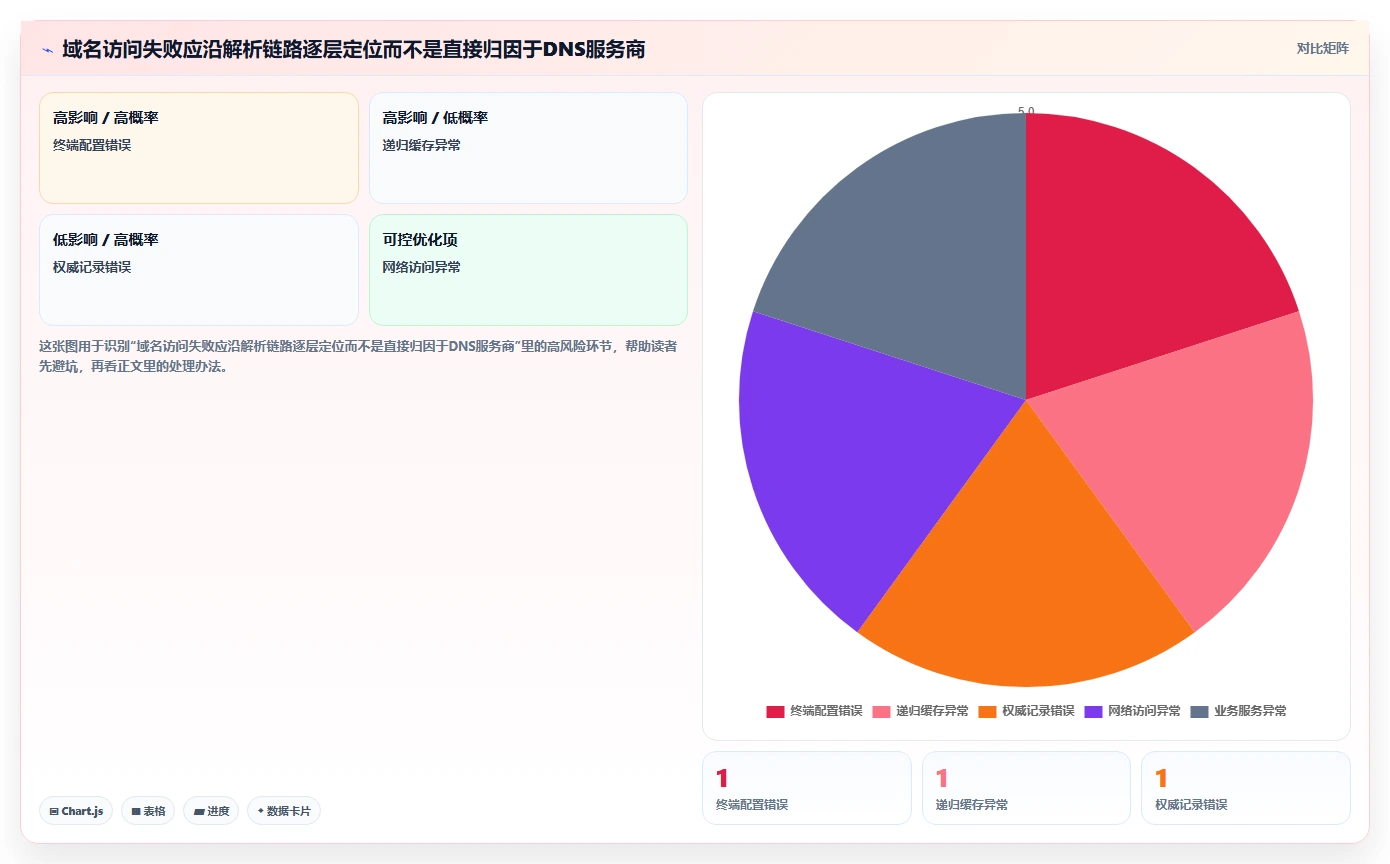Image resolution: width=1390 pixels, height=864 pixels.
Task: Click 权威记录错误 text in the matrix card
Action: (x=92, y=267)
